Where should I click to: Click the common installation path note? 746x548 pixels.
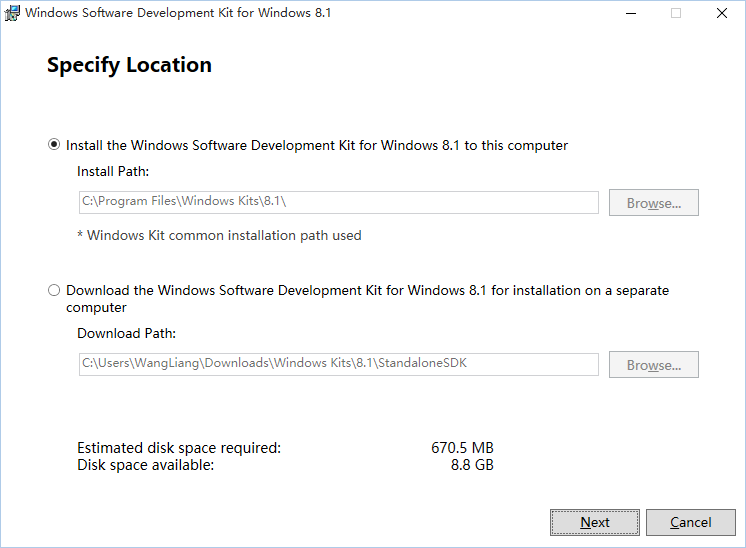coord(219,235)
